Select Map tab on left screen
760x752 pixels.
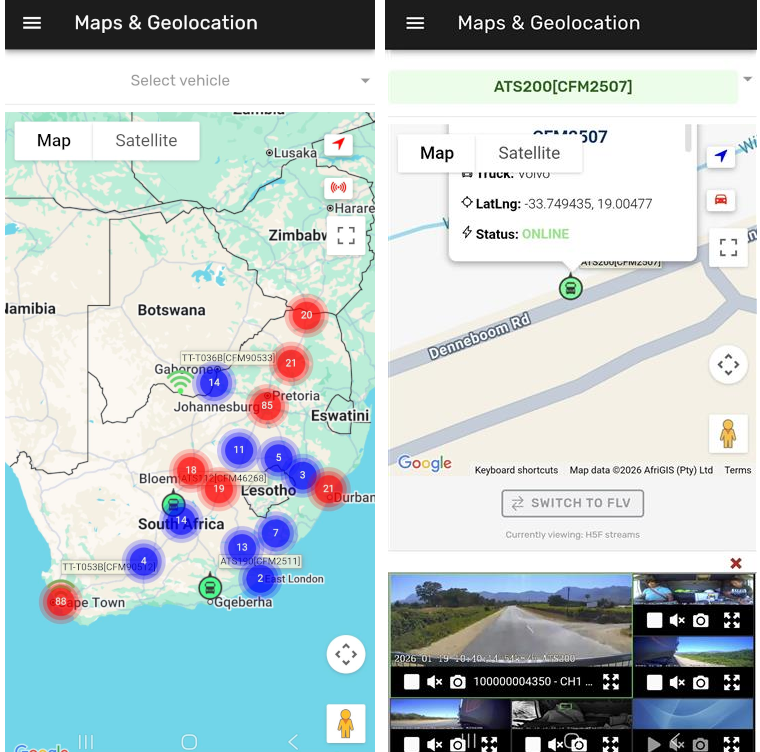tap(54, 141)
